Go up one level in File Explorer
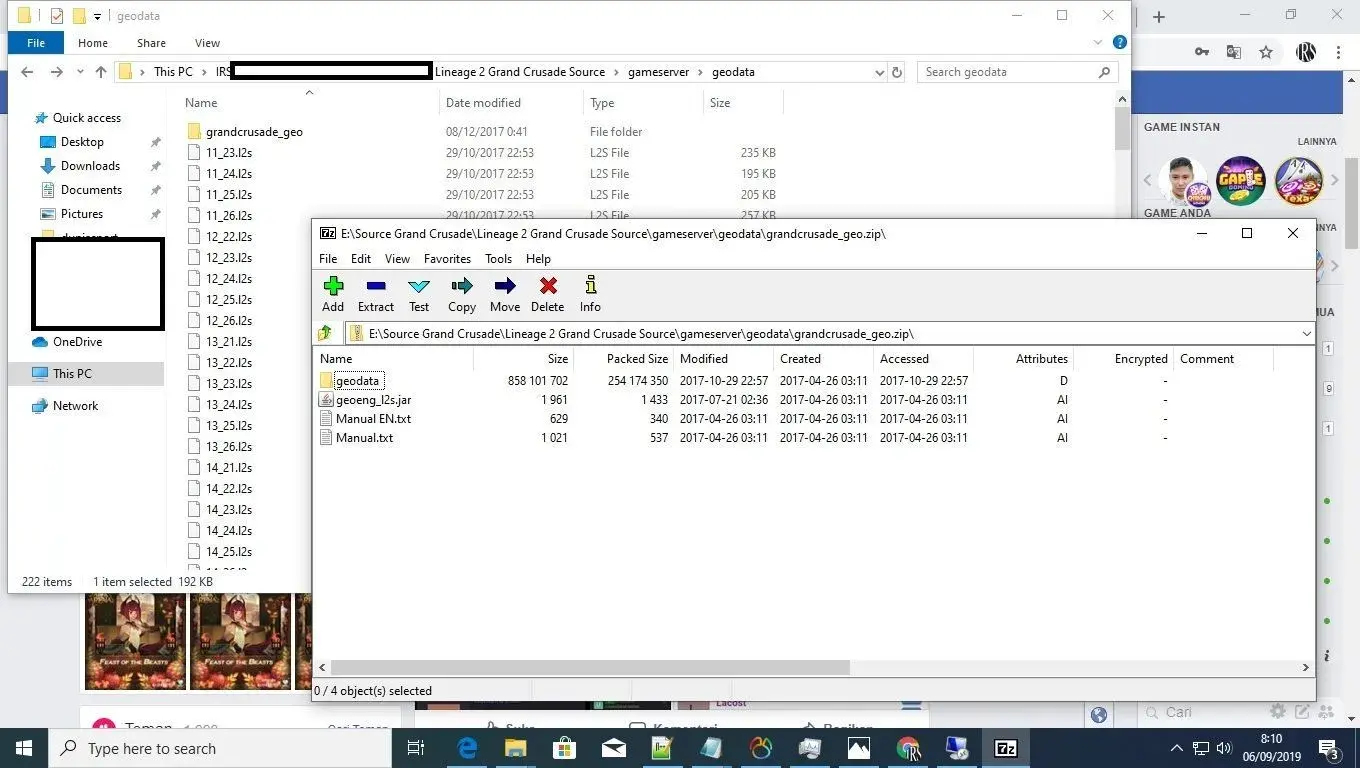Screen dimensions: 1360x768 click(100, 72)
